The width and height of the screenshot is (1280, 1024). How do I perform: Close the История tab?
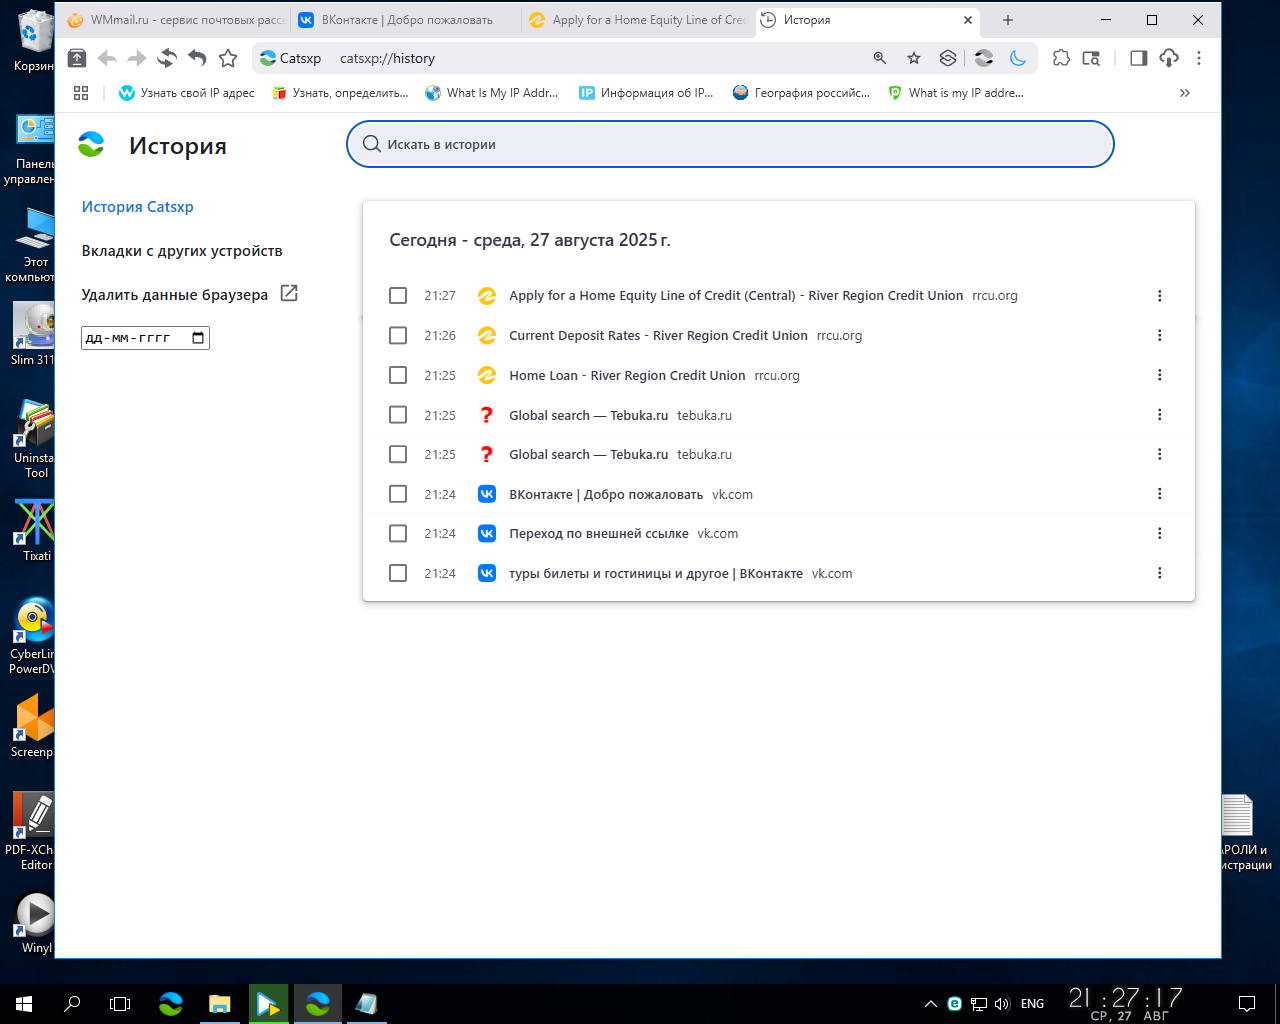coord(968,20)
